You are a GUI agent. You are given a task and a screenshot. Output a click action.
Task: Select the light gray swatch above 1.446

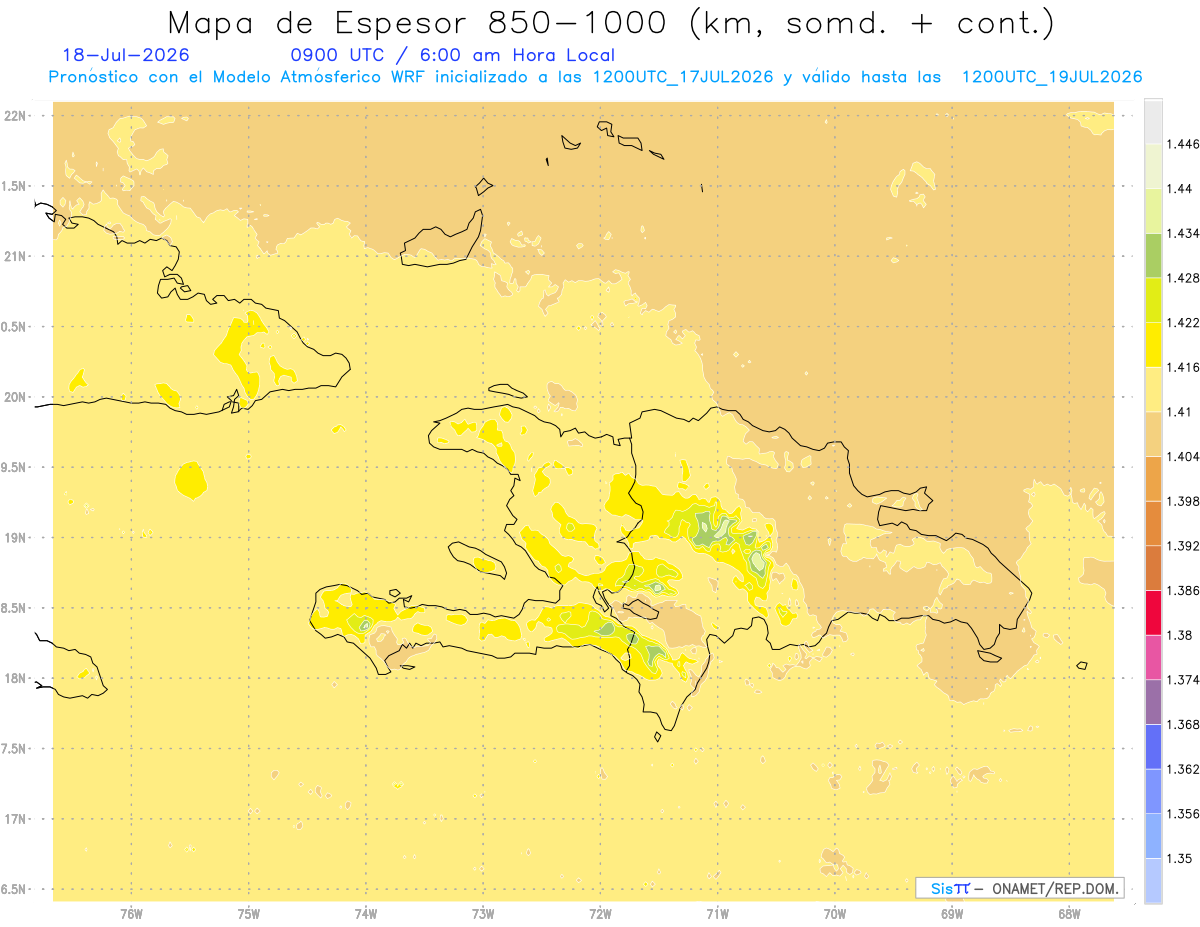1153,121
